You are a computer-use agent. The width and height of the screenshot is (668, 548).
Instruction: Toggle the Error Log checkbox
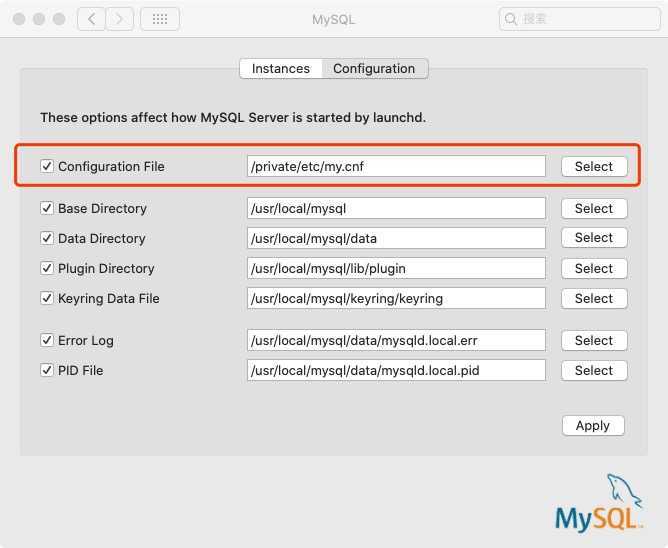(x=47, y=340)
